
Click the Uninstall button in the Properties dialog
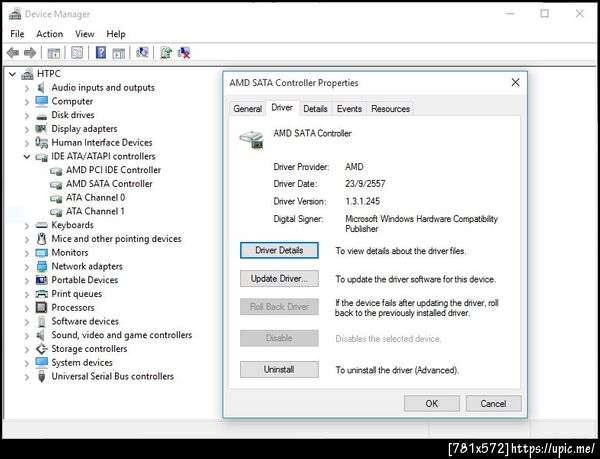click(x=279, y=369)
